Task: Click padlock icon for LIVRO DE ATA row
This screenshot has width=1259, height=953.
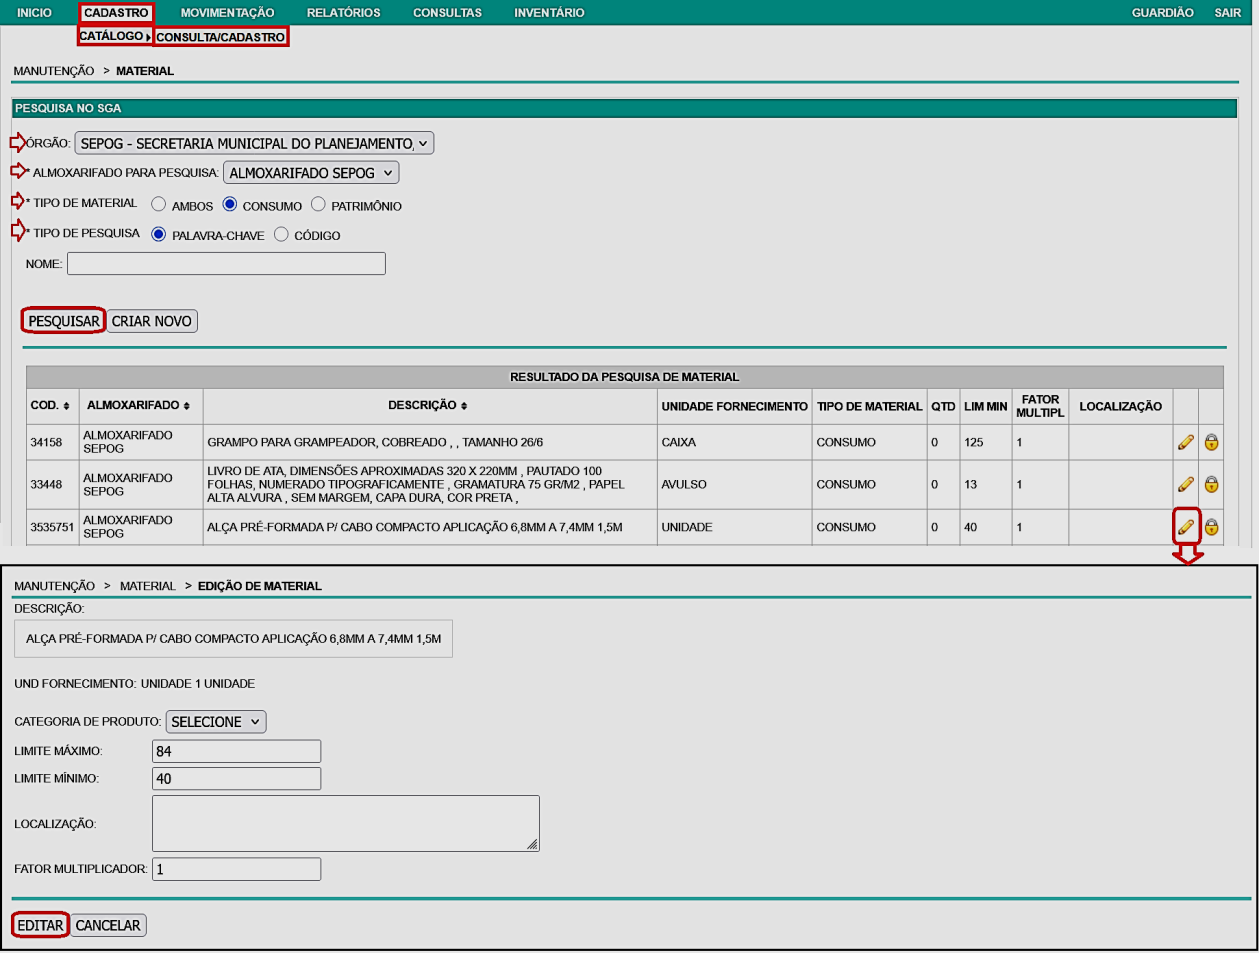Action: [x=1211, y=484]
